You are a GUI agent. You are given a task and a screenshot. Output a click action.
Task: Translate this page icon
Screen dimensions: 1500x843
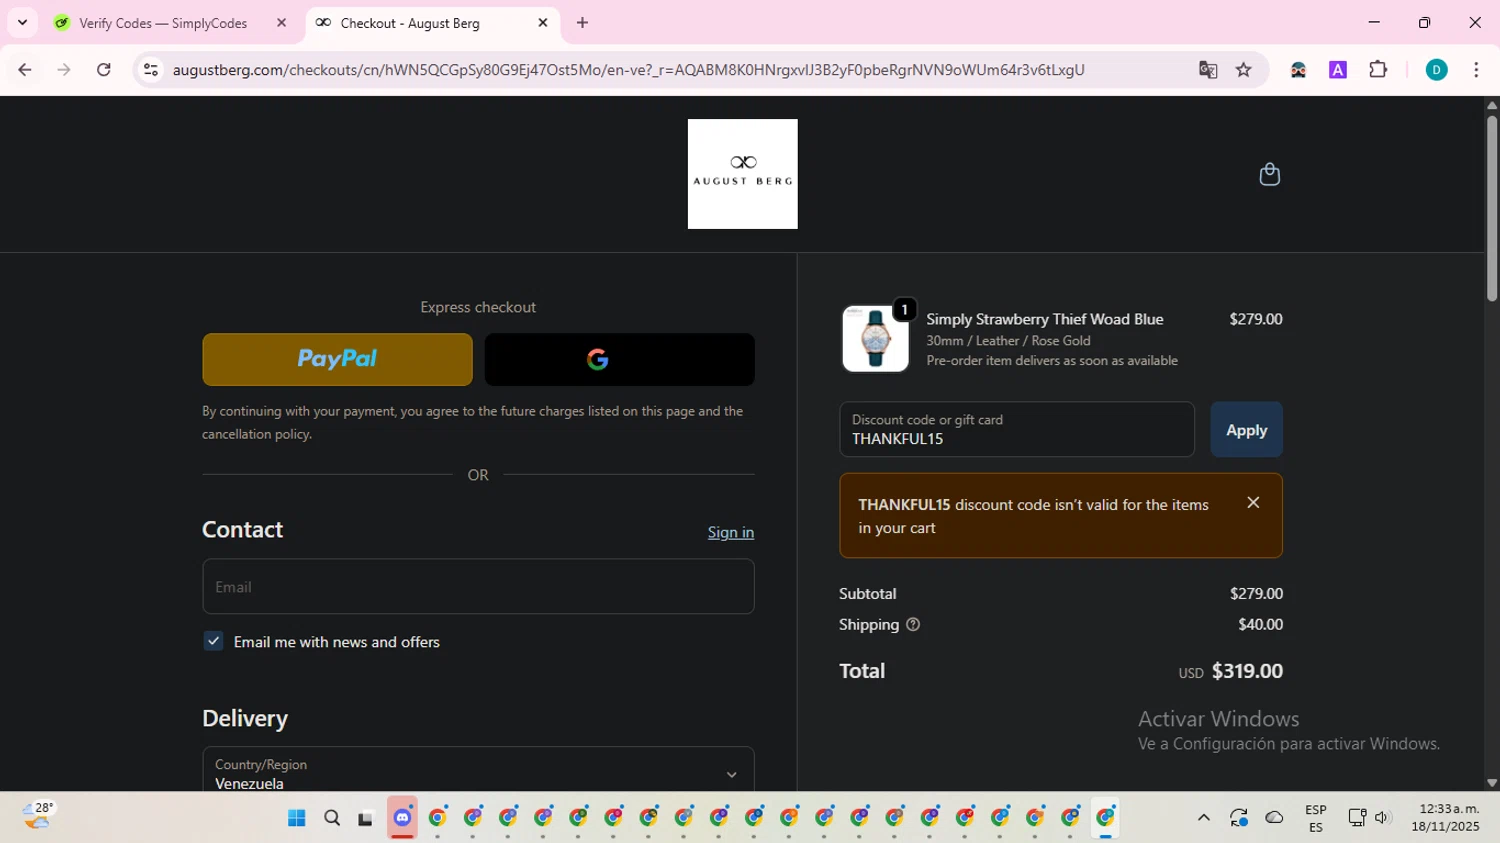tap(1208, 70)
